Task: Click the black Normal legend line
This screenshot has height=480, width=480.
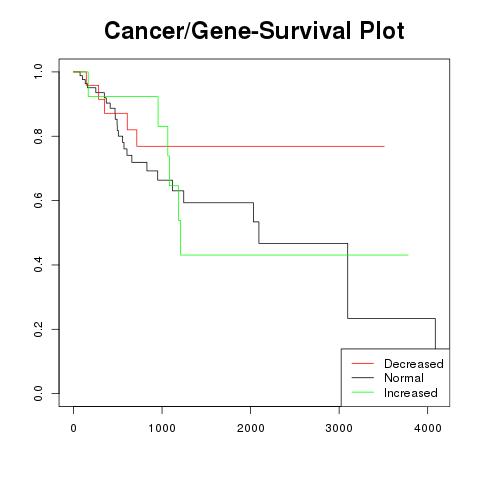Action: click(363, 378)
